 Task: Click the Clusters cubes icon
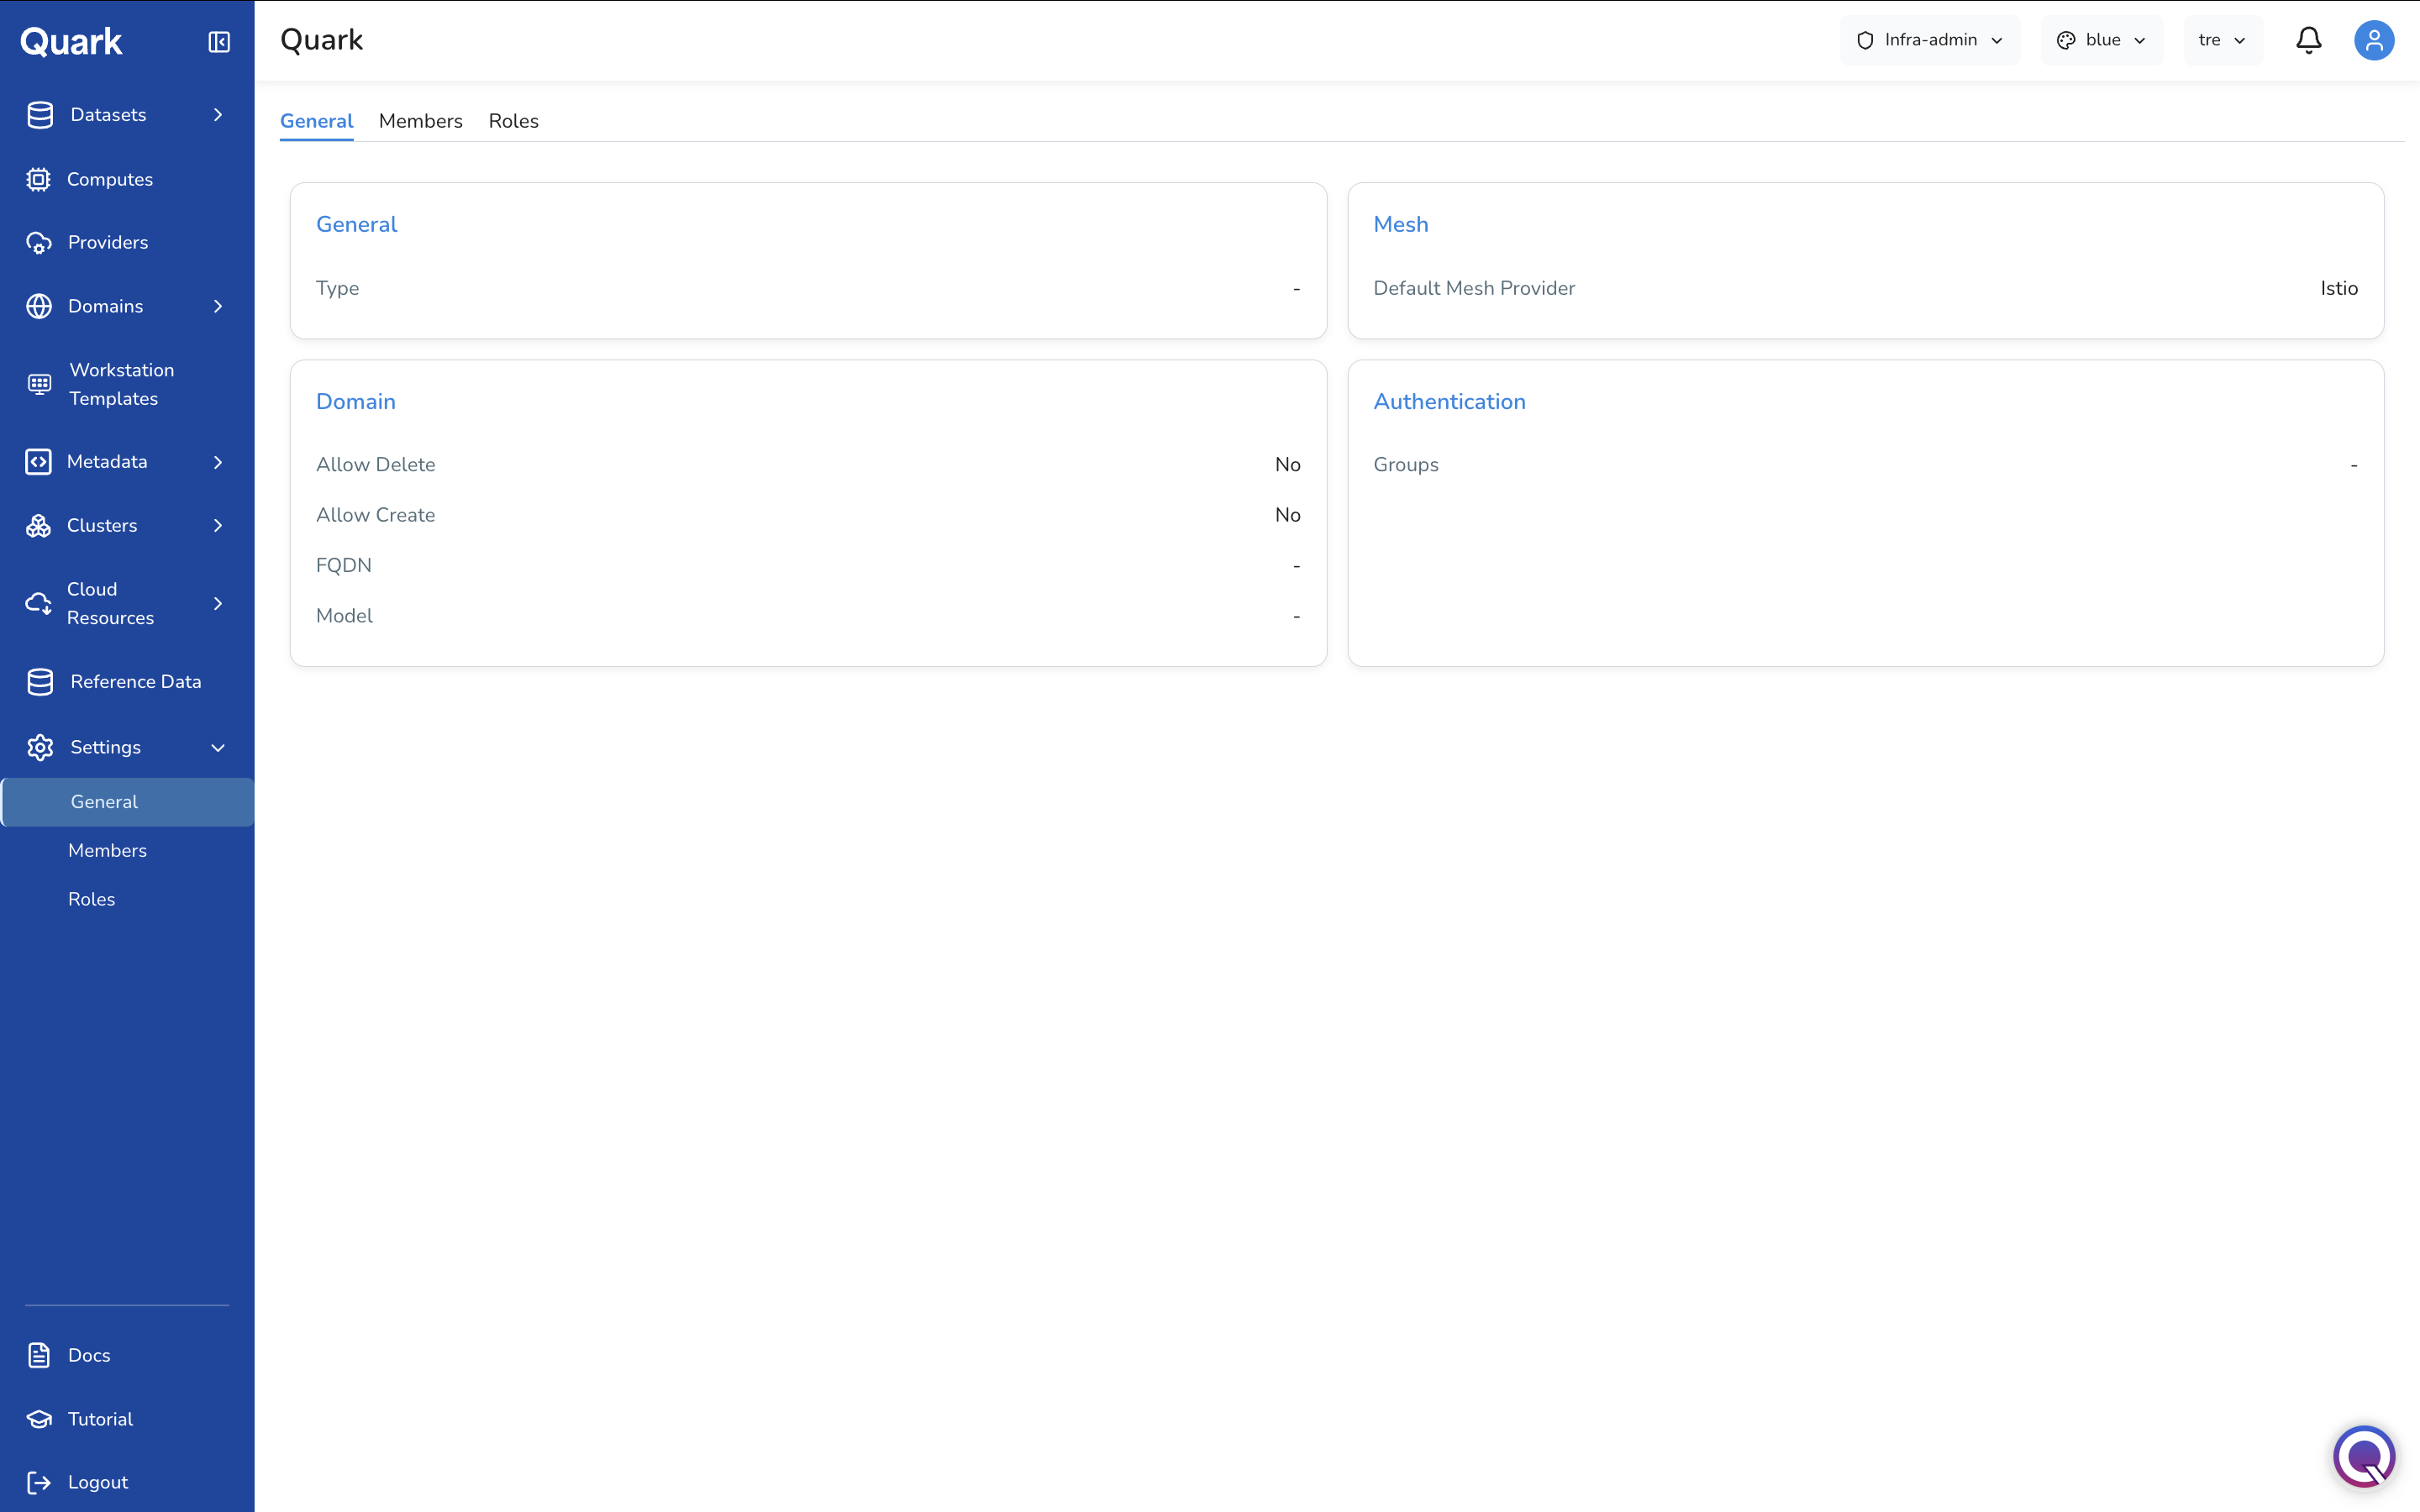coord(39,526)
